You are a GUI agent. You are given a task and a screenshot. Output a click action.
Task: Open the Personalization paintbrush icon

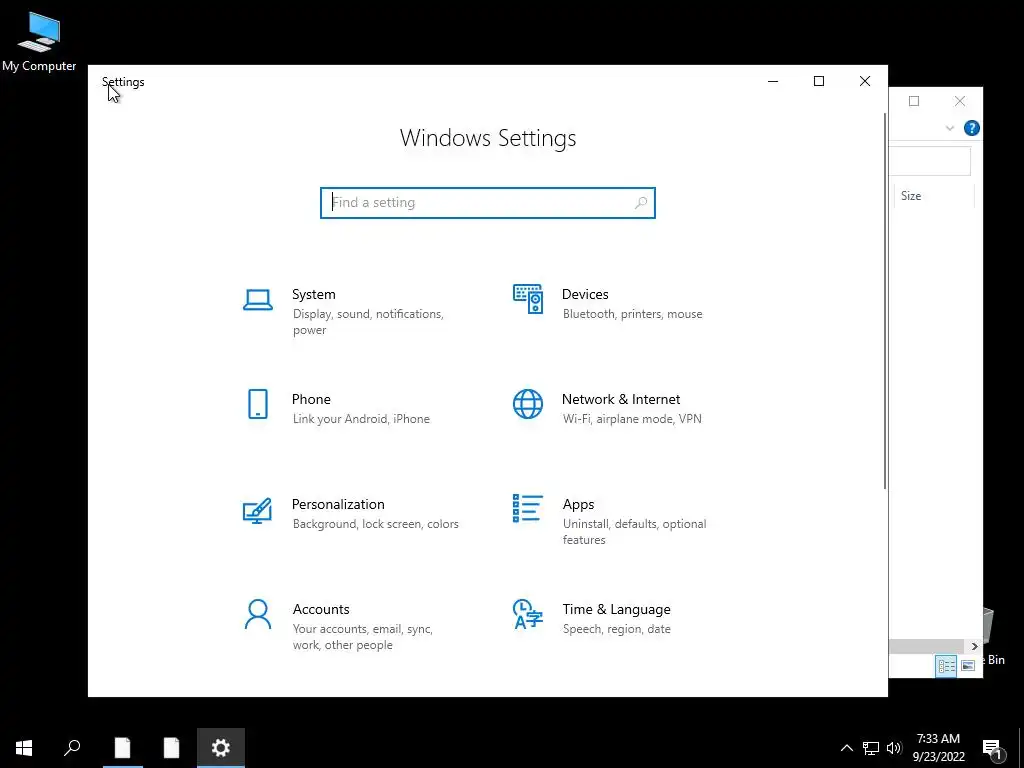pos(257,510)
